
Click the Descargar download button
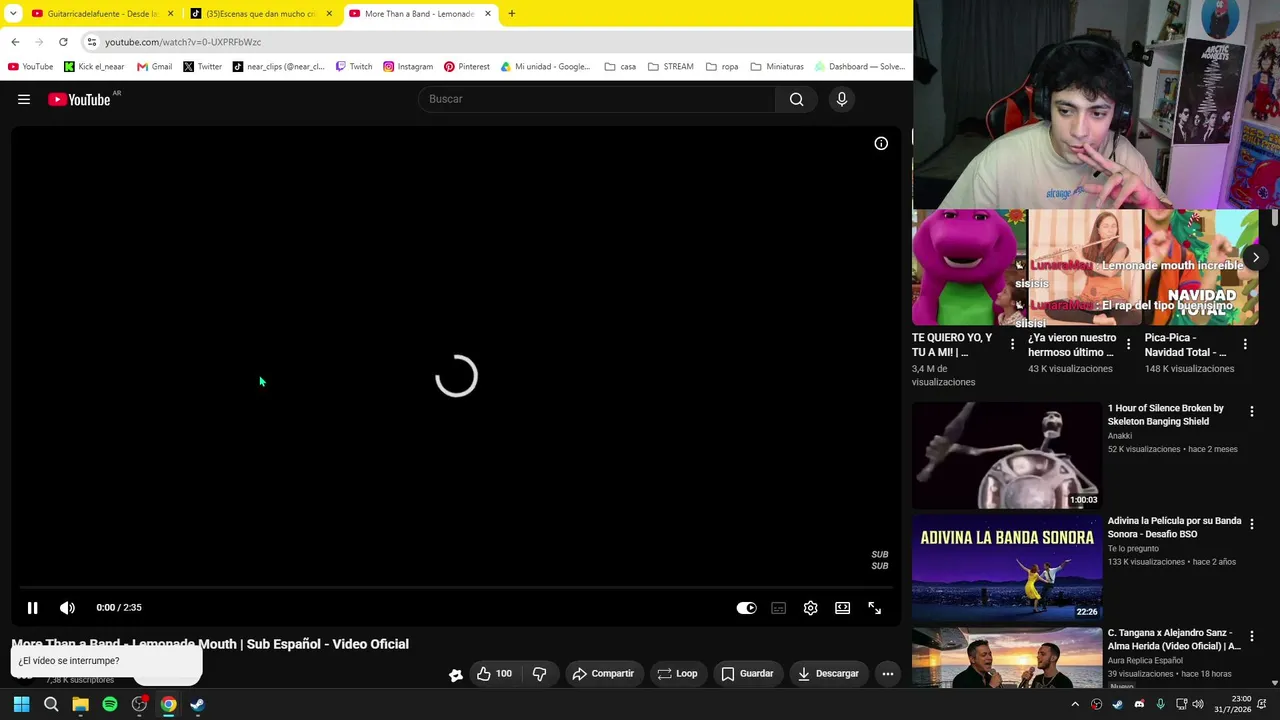click(x=829, y=674)
